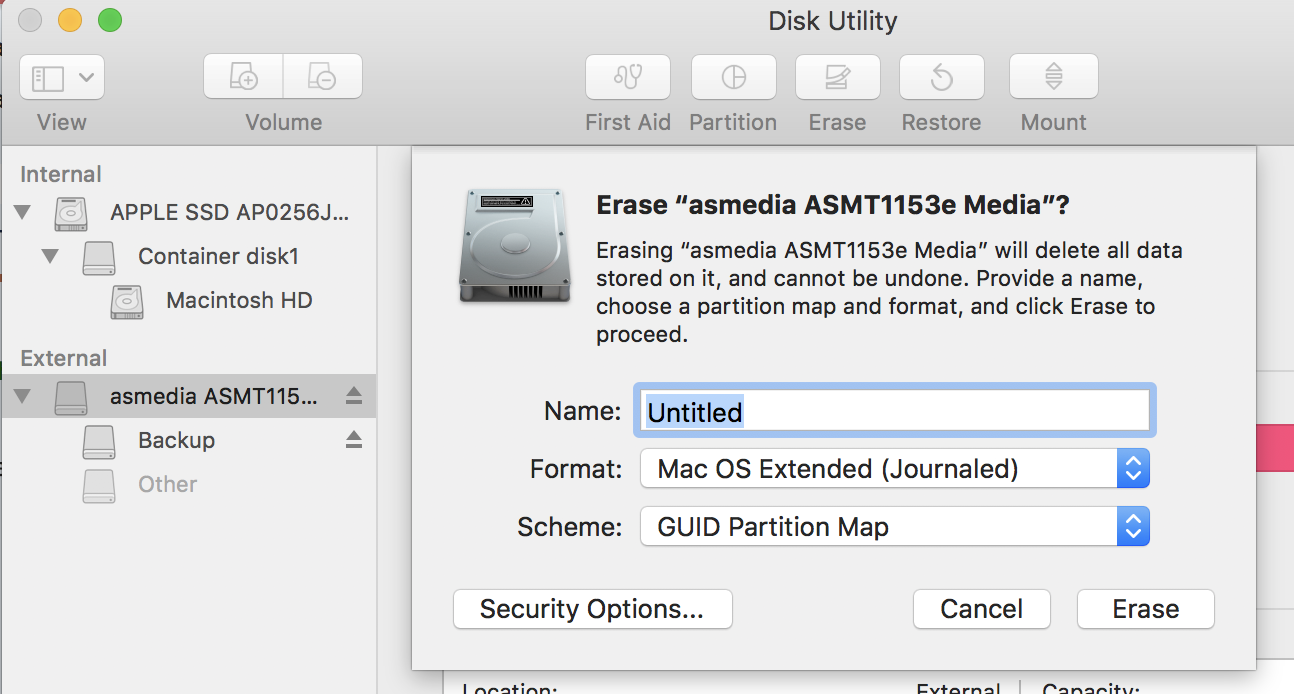This screenshot has width=1294, height=694.
Task: Open the View sidebar dropdown
Action: [x=61, y=77]
